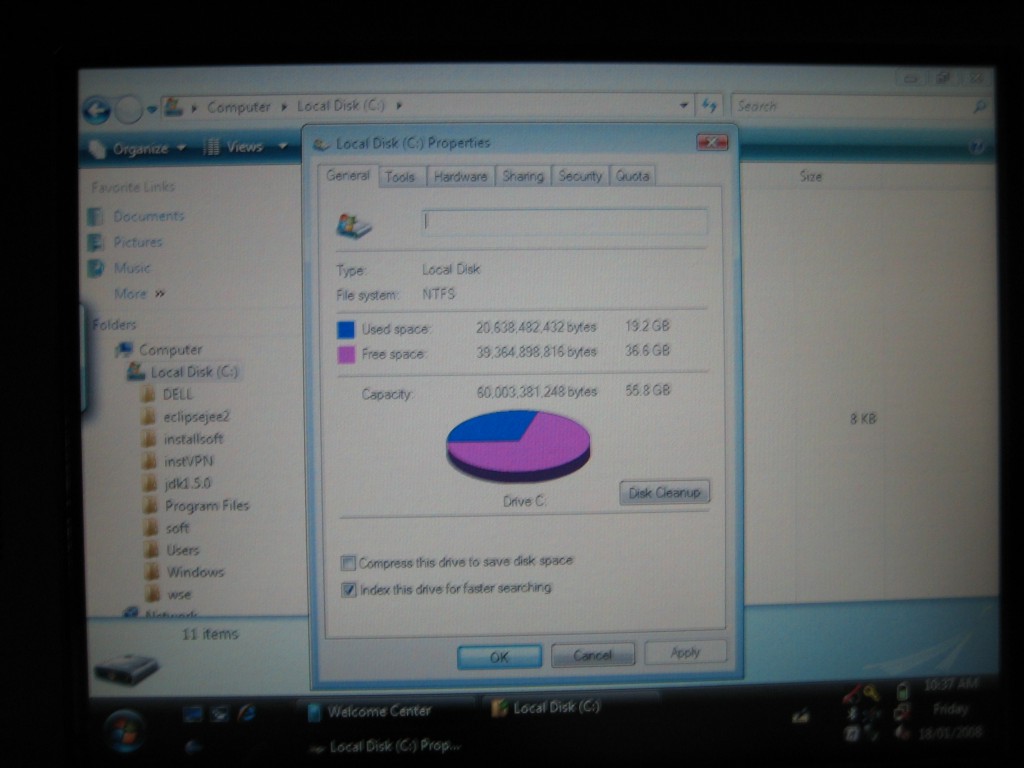Screen dimensions: 1024x768
Task: Click the drive label text field
Action: tap(564, 222)
